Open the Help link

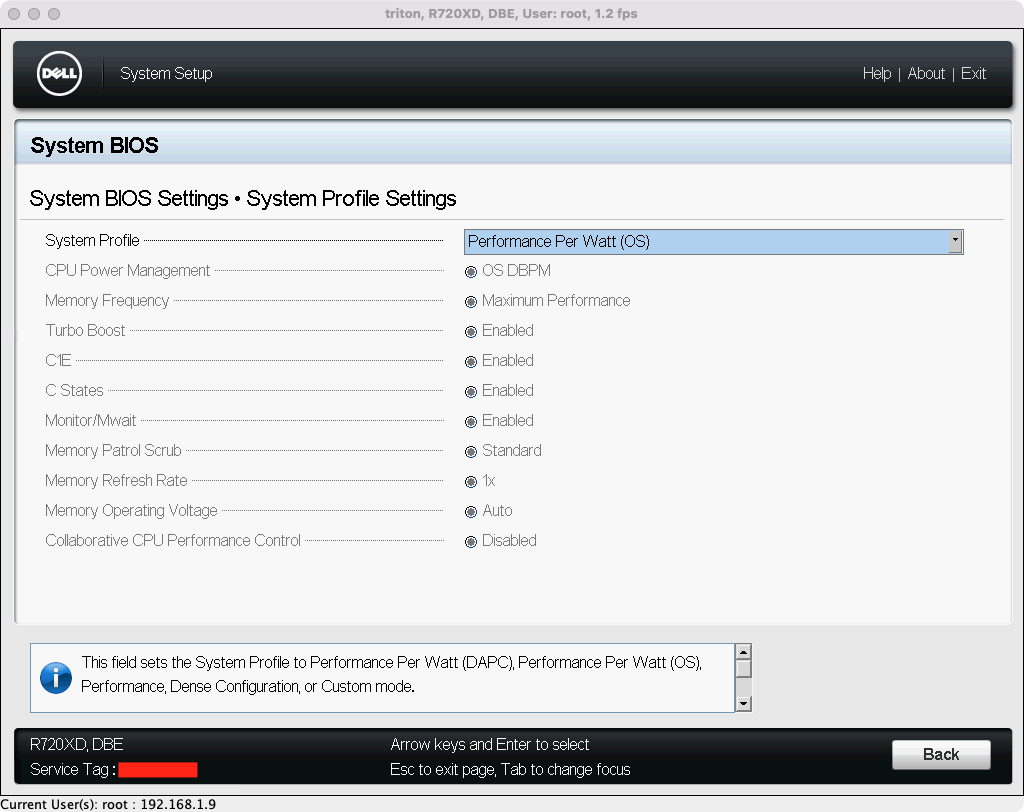876,73
